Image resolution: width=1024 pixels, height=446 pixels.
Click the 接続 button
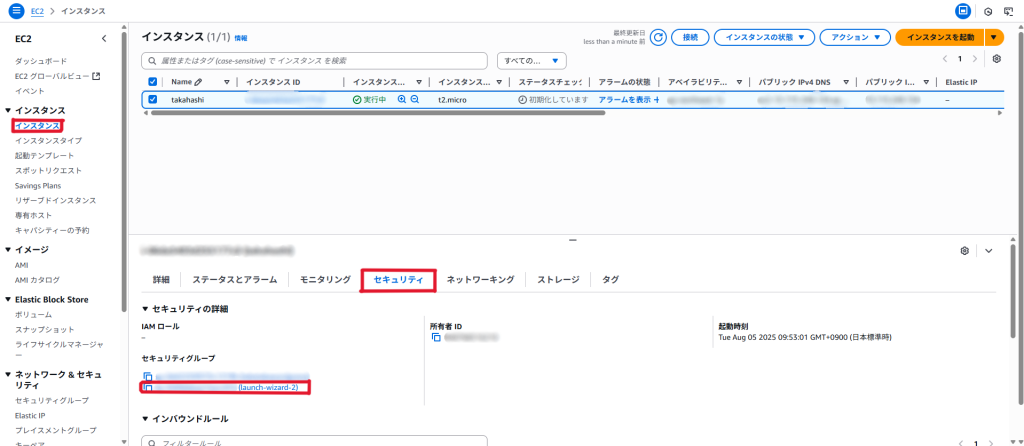point(690,37)
